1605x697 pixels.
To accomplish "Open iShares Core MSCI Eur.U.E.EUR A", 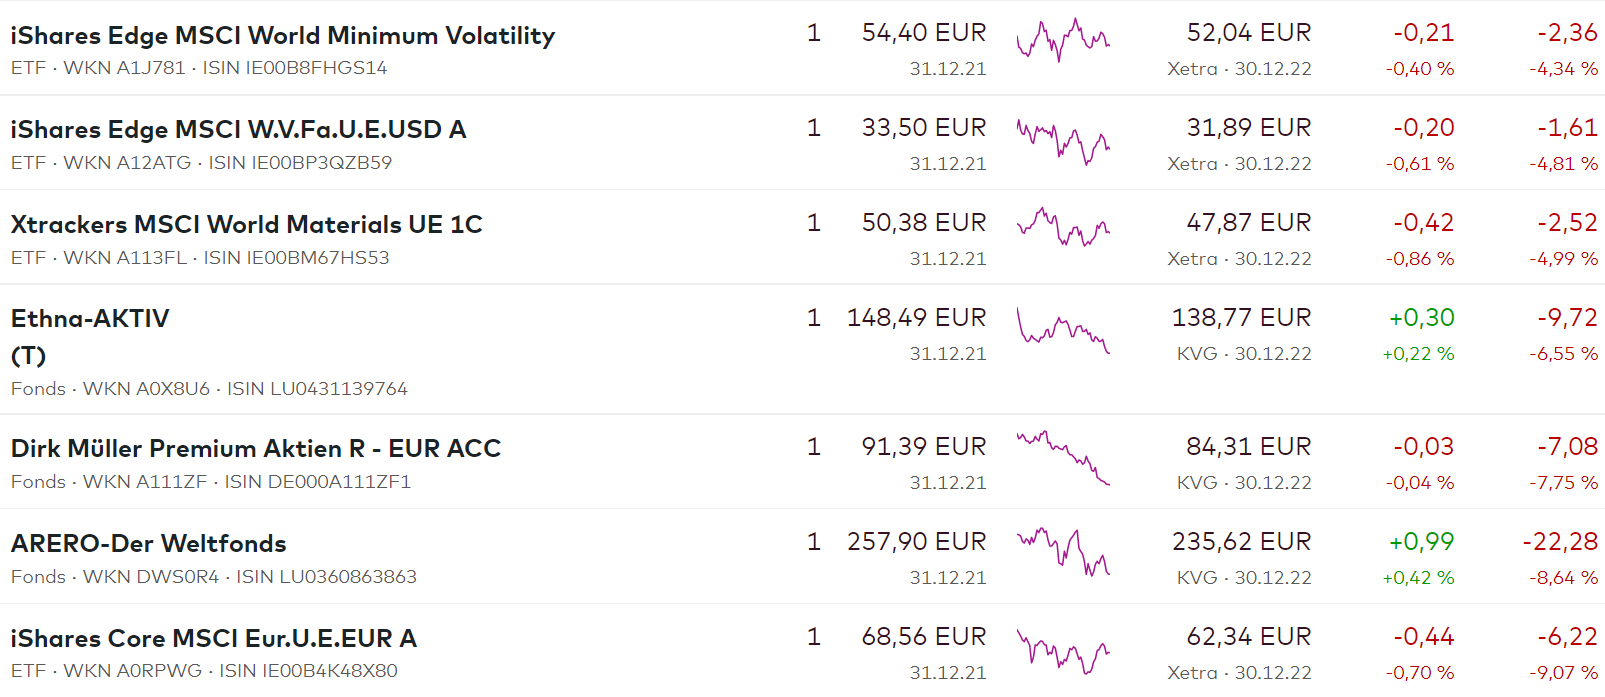I will [213, 639].
